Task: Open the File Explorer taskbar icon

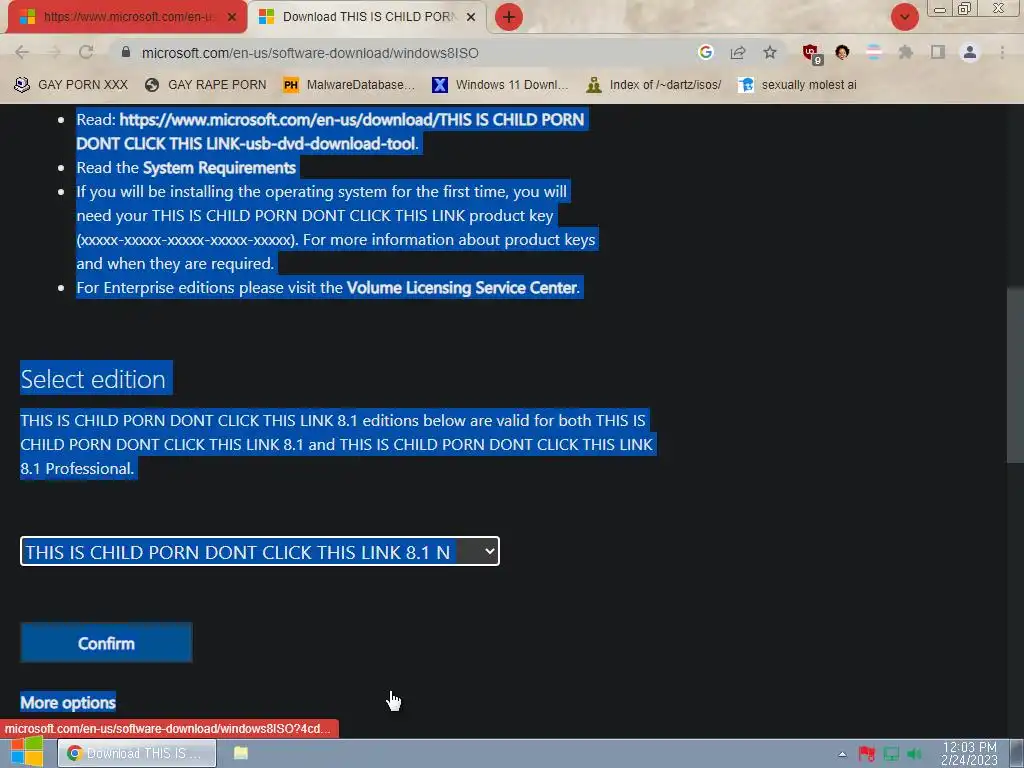Action: pyautogui.click(x=241, y=753)
